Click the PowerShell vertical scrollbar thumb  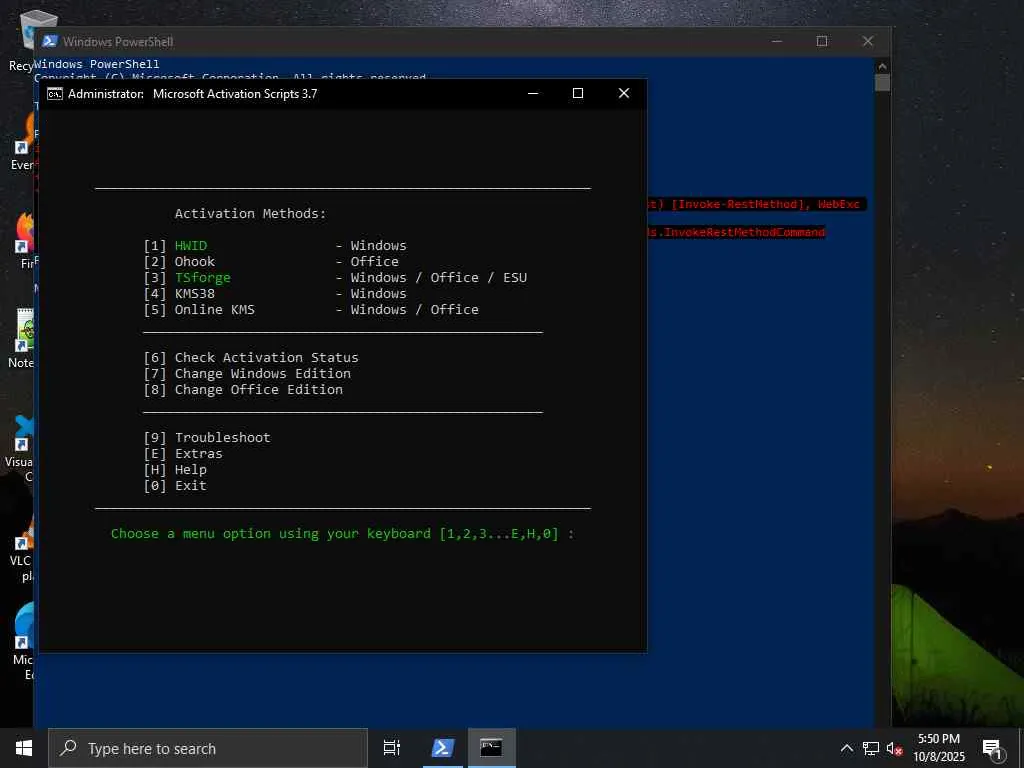pos(882,82)
